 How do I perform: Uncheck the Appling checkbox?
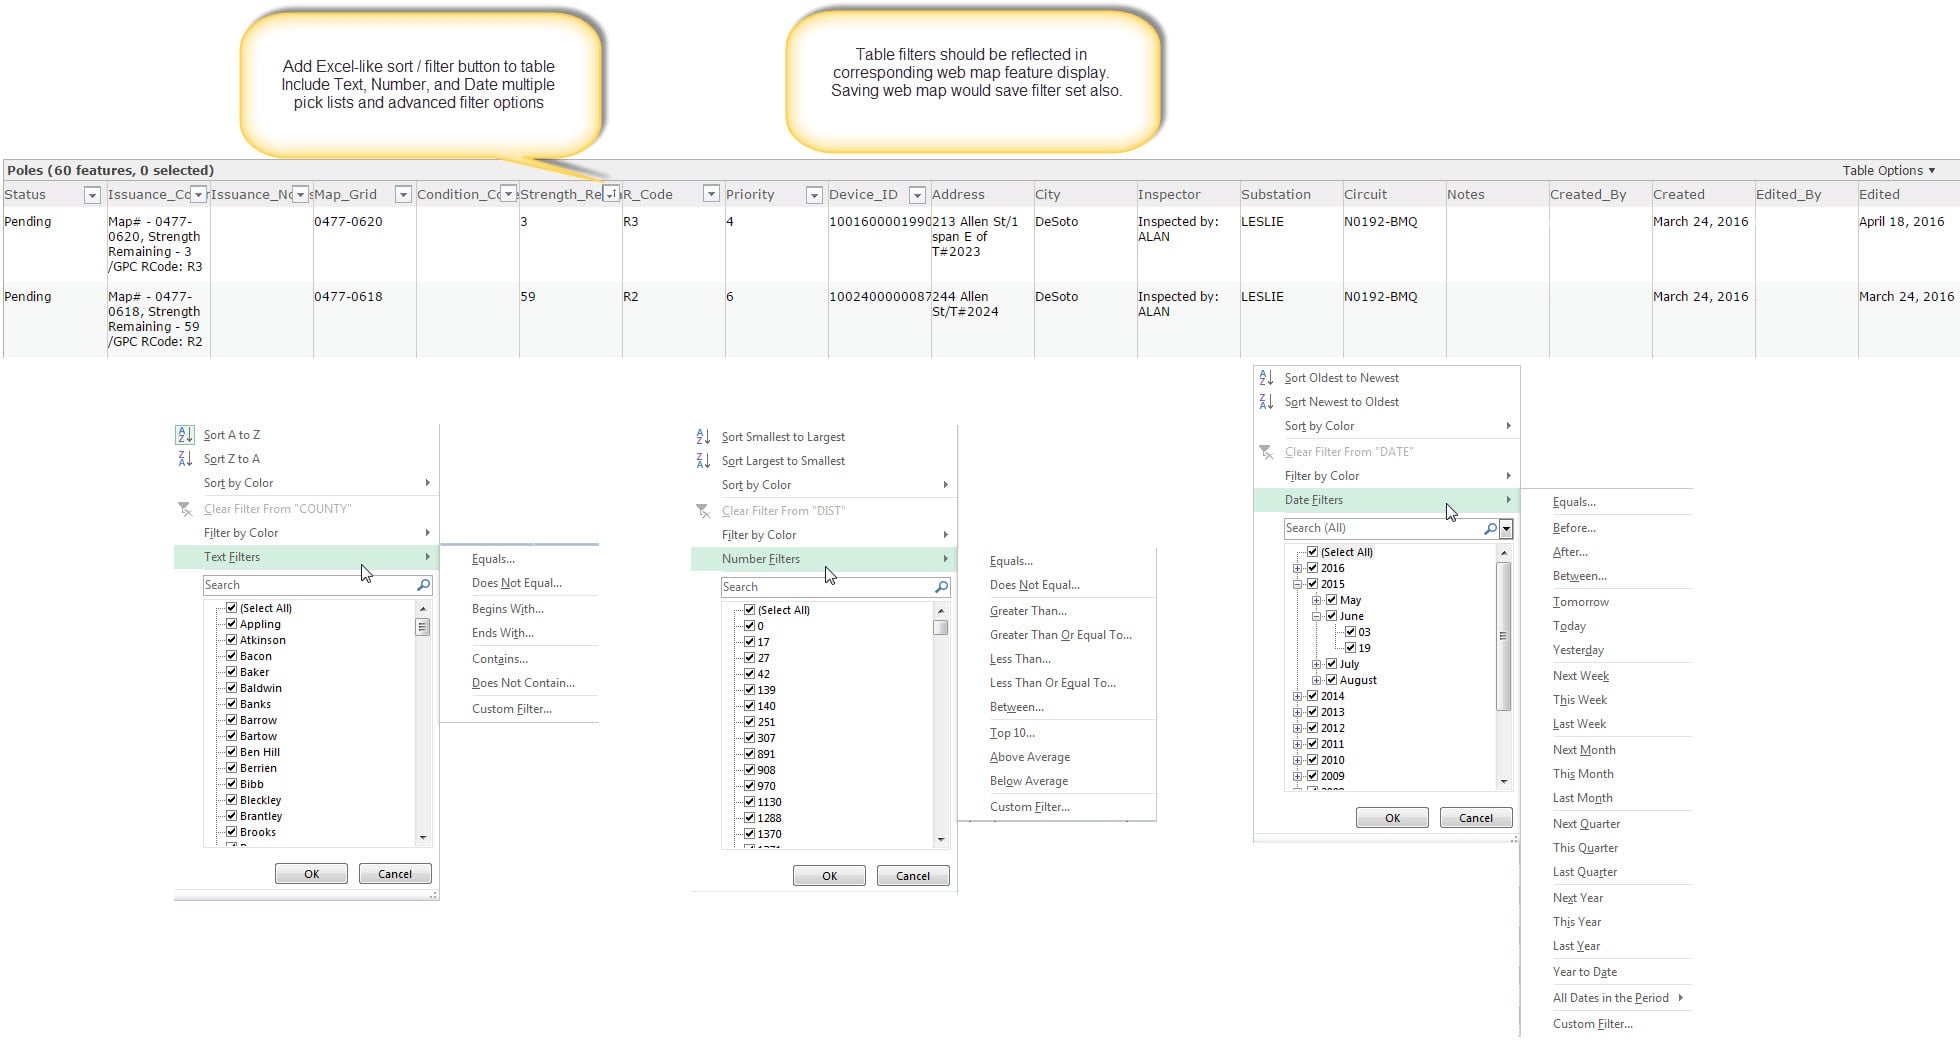(x=231, y=624)
